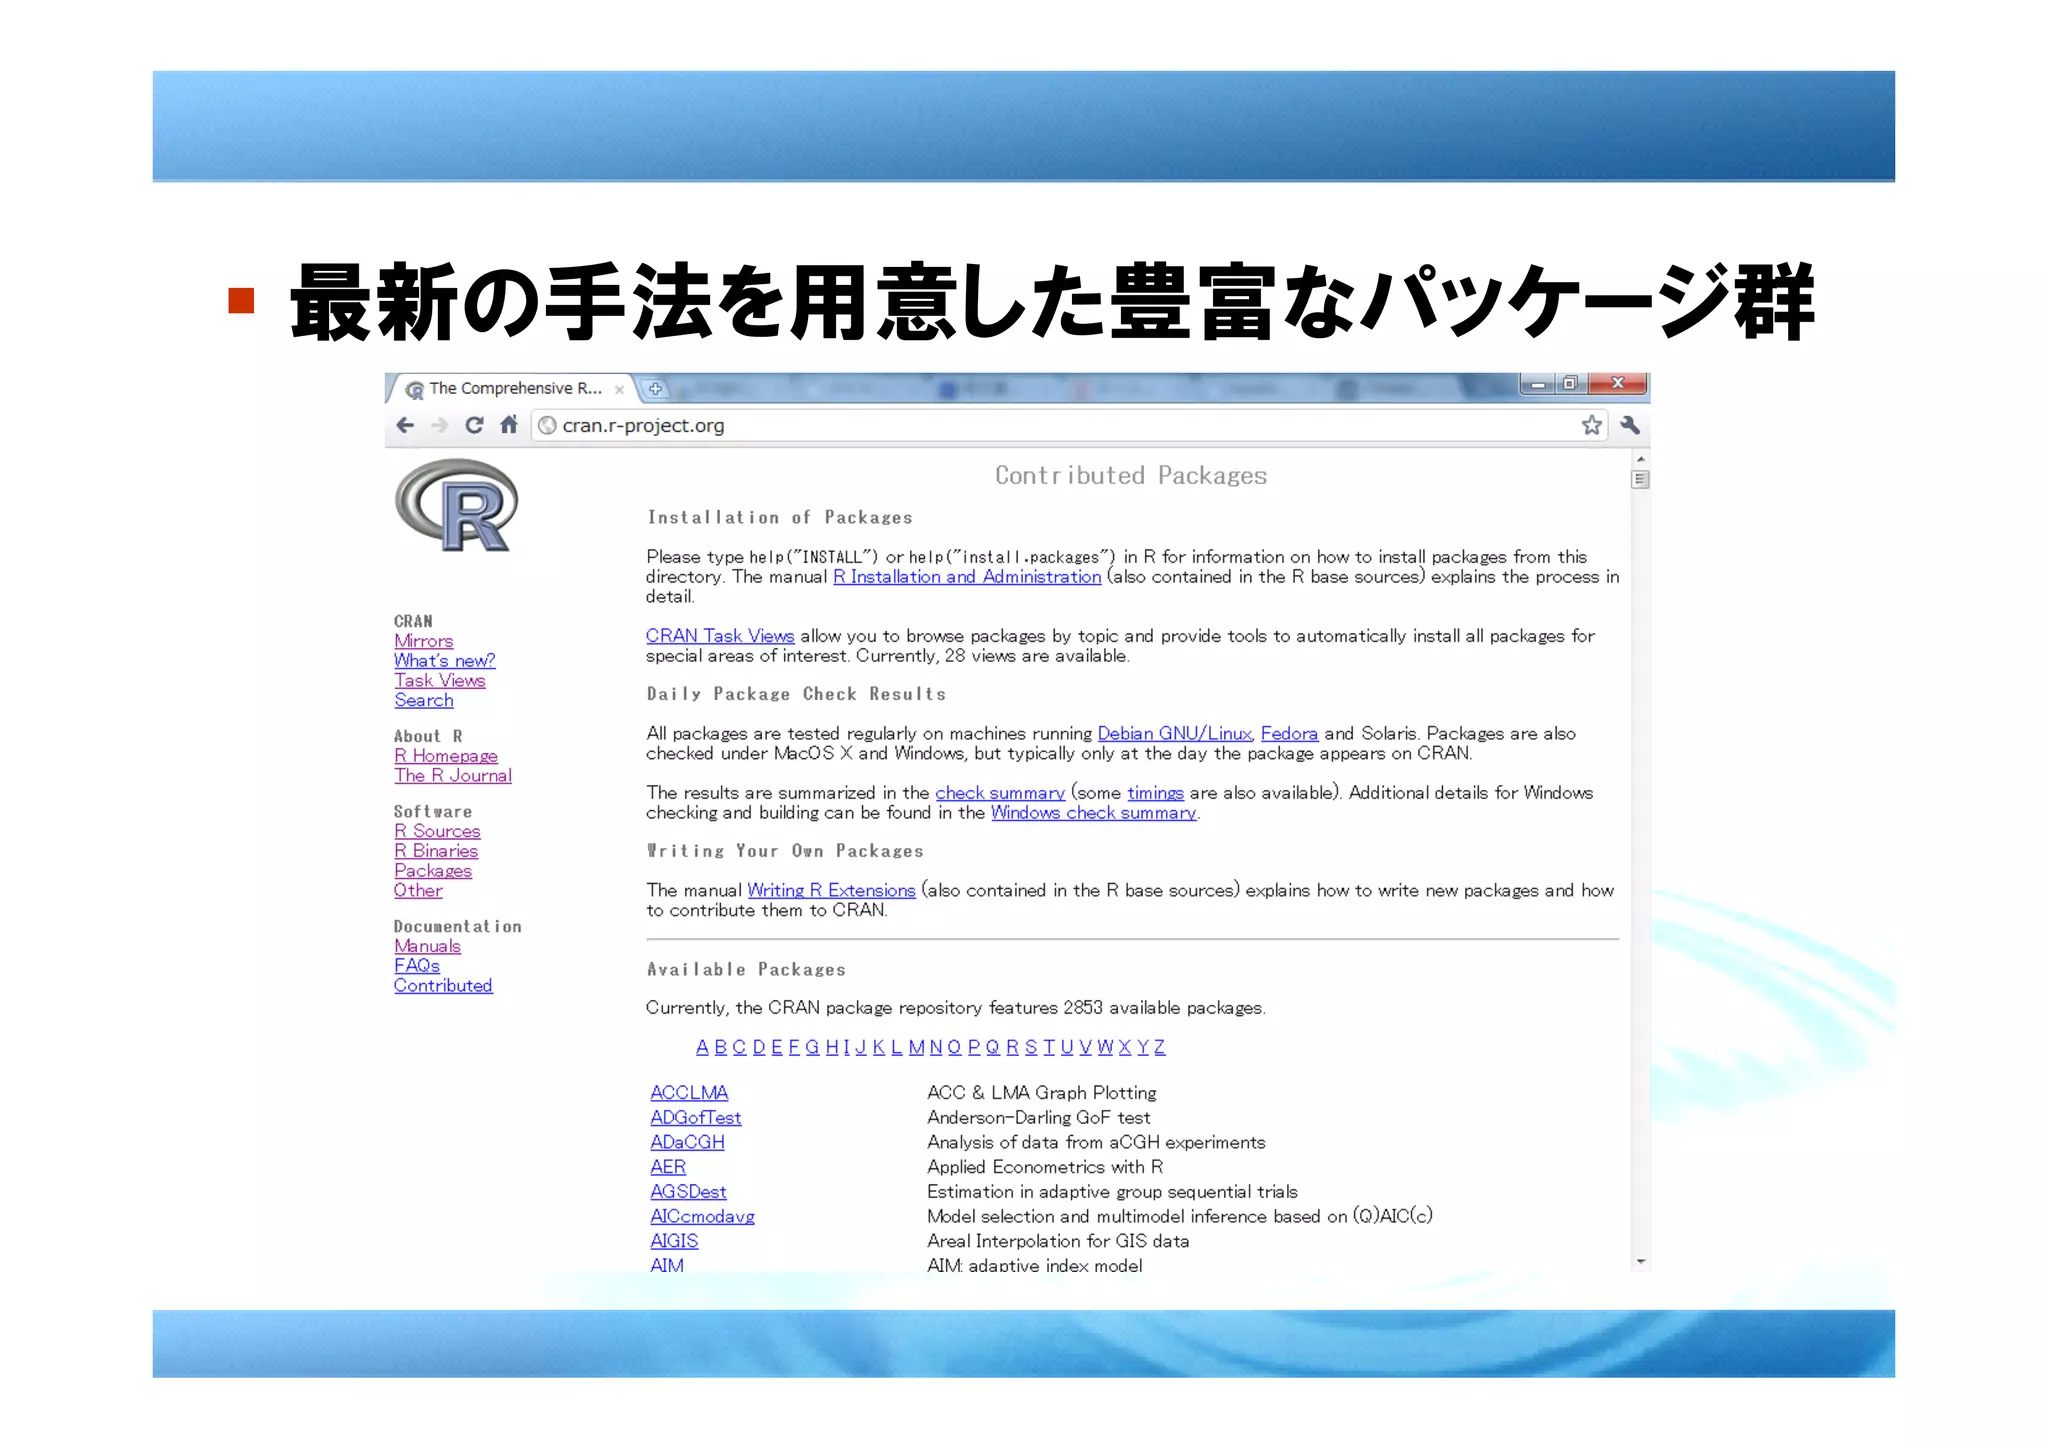Open the AGSDest package
The image size is (2048, 1448).
688,1192
